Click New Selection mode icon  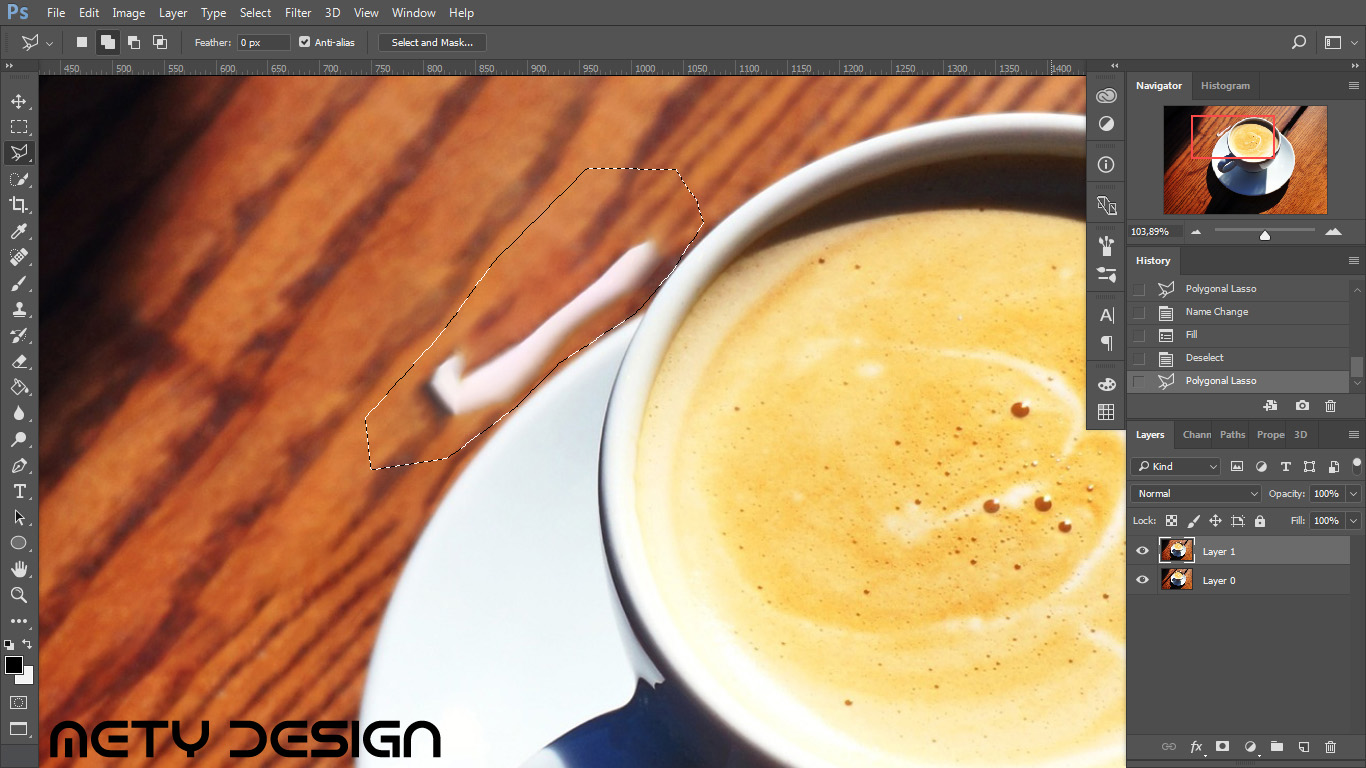pyautogui.click(x=82, y=42)
